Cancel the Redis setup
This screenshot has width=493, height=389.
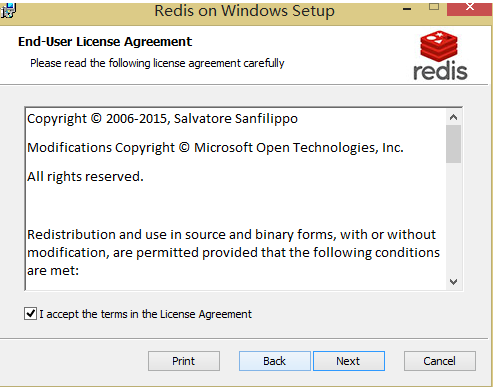pos(440,361)
